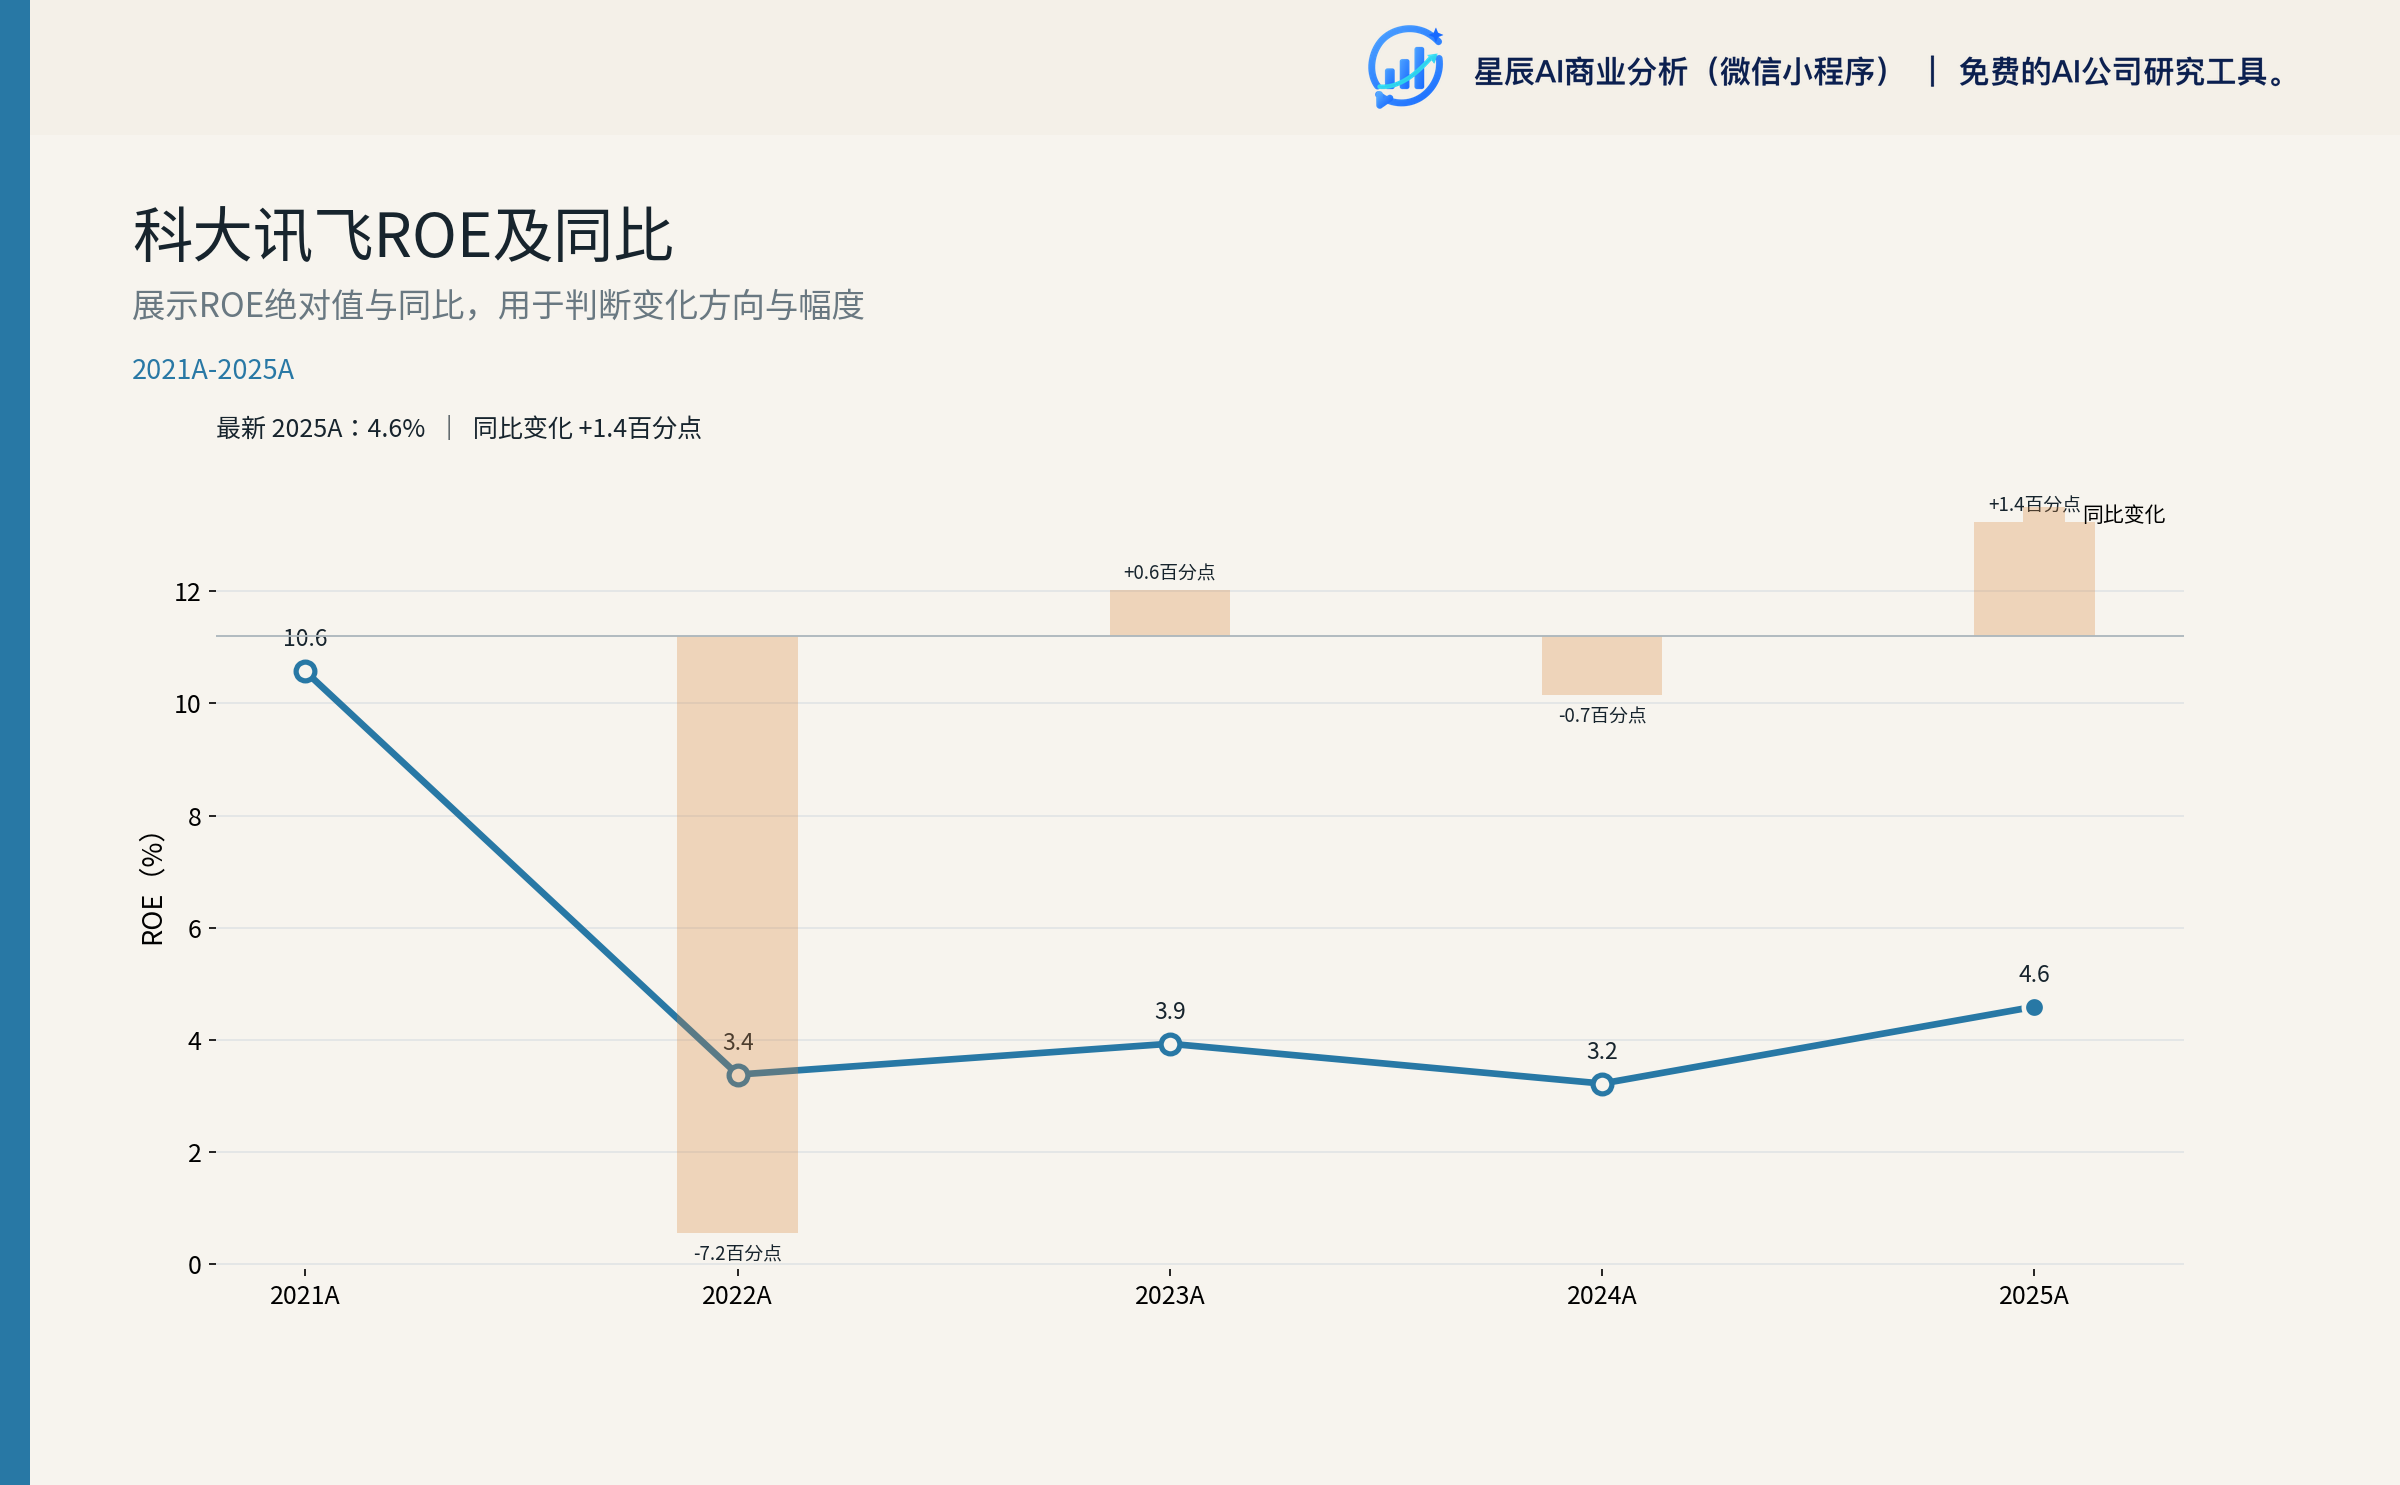The image size is (2400, 1485).
Task: Click the 2021A data point marker
Action: tap(305, 672)
